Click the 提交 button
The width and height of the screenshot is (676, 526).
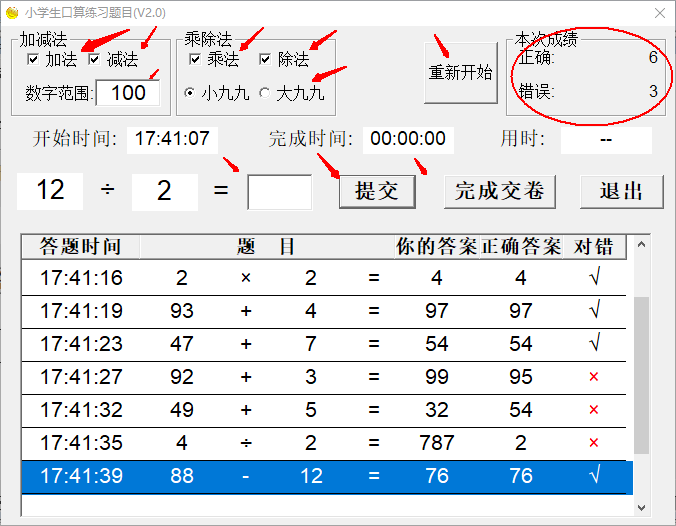377,191
